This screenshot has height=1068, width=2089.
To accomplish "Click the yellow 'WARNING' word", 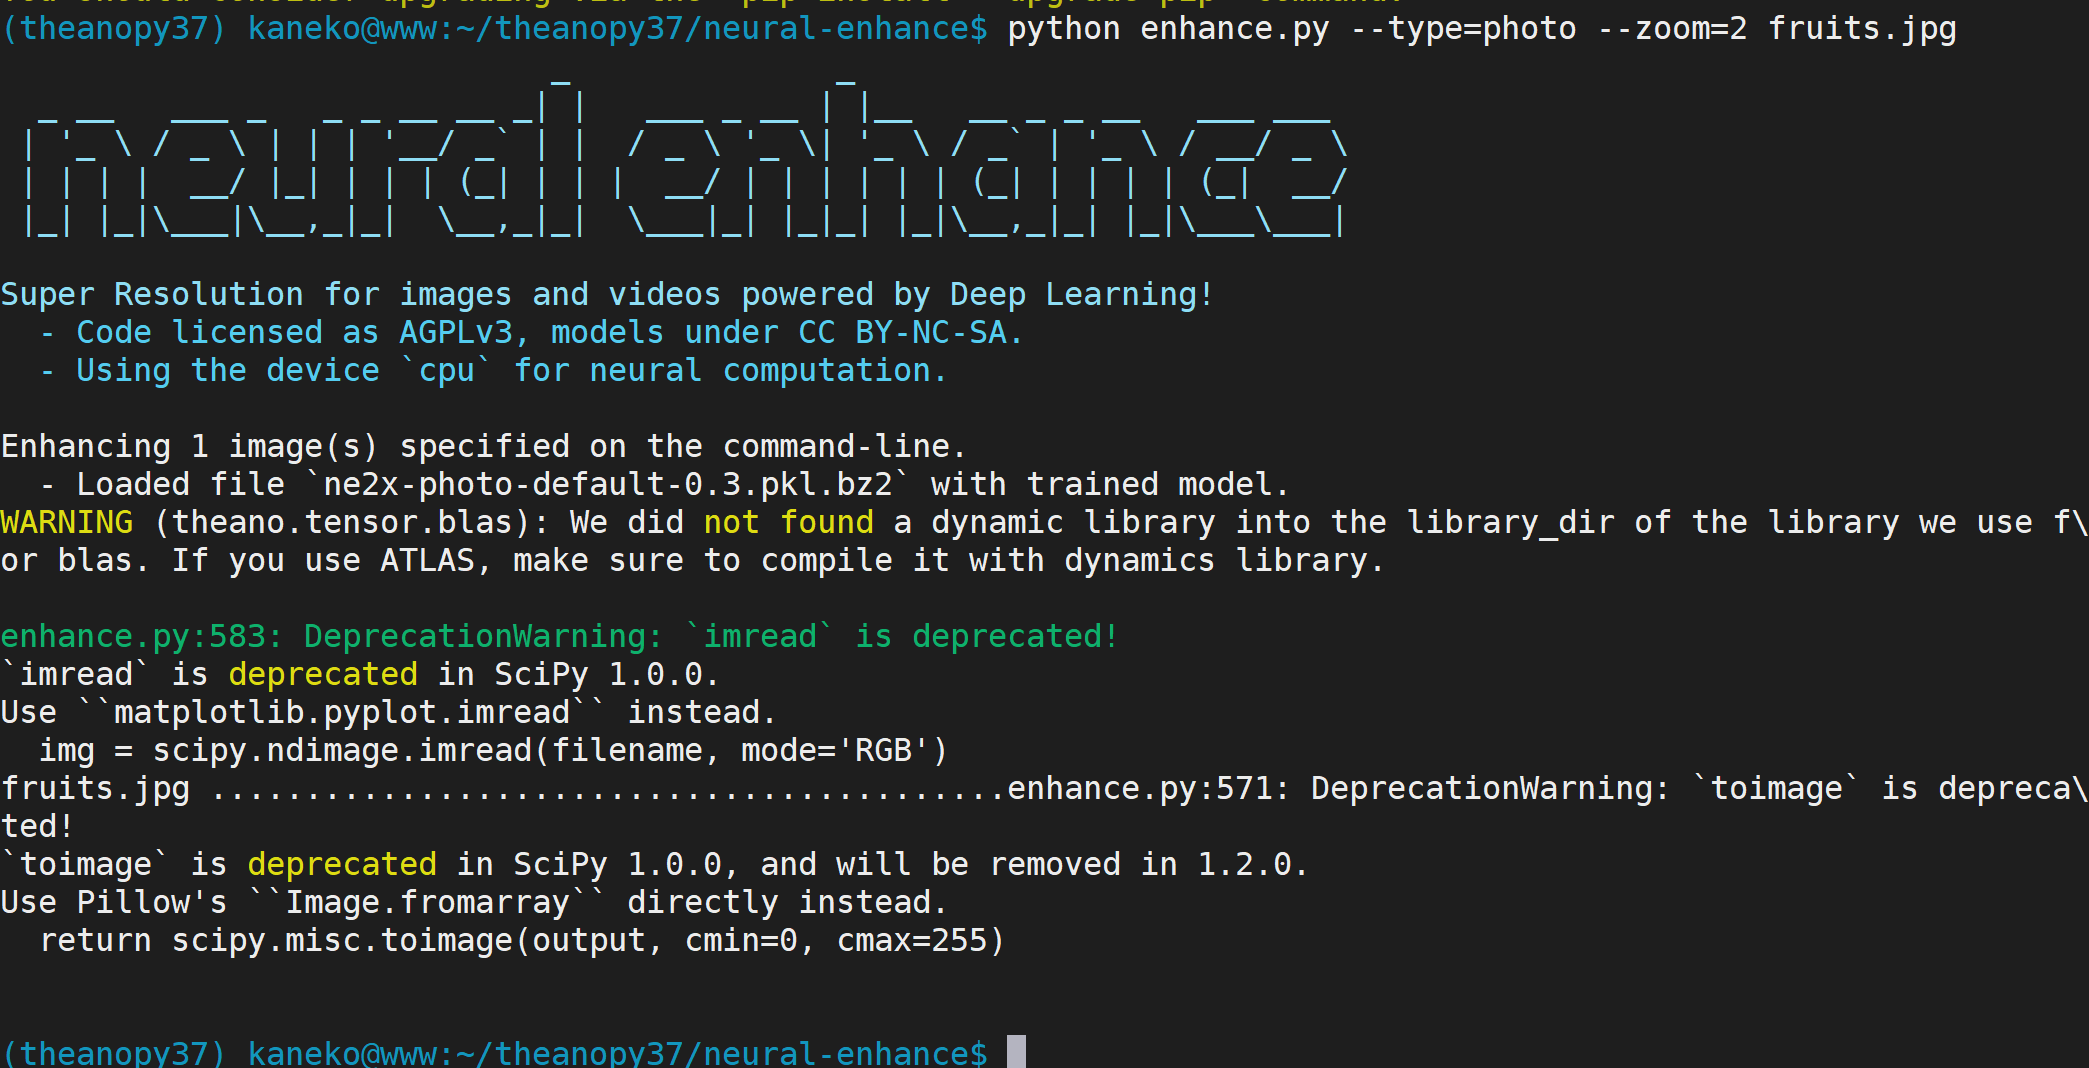I will [67, 522].
